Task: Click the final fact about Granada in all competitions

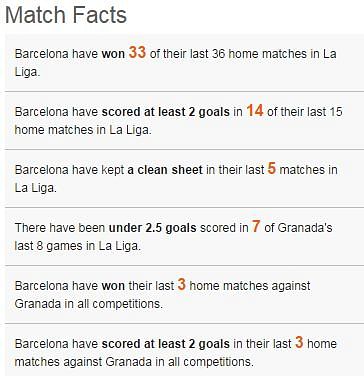Action: click(x=184, y=350)
